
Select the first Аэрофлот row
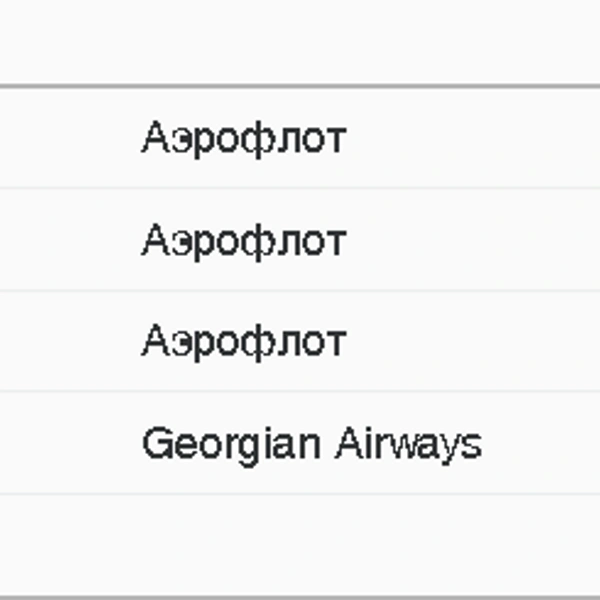[300, 138]
